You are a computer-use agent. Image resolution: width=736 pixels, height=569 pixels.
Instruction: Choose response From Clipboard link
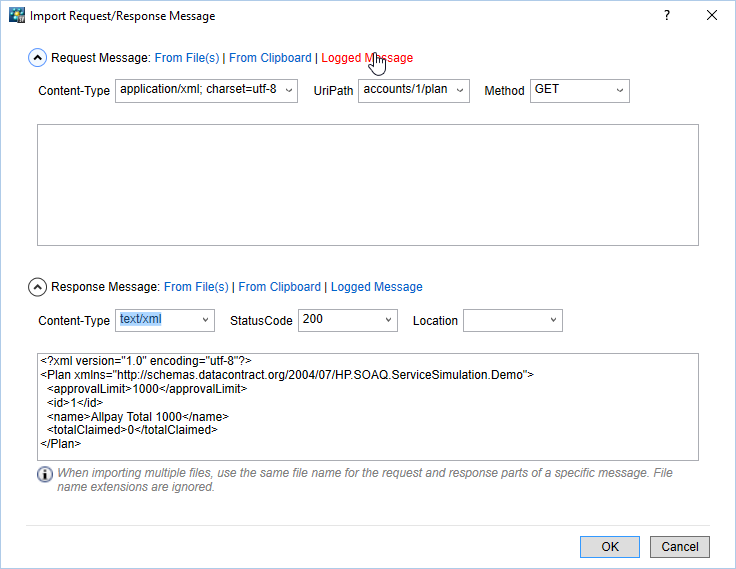click(x=279, y=287)
